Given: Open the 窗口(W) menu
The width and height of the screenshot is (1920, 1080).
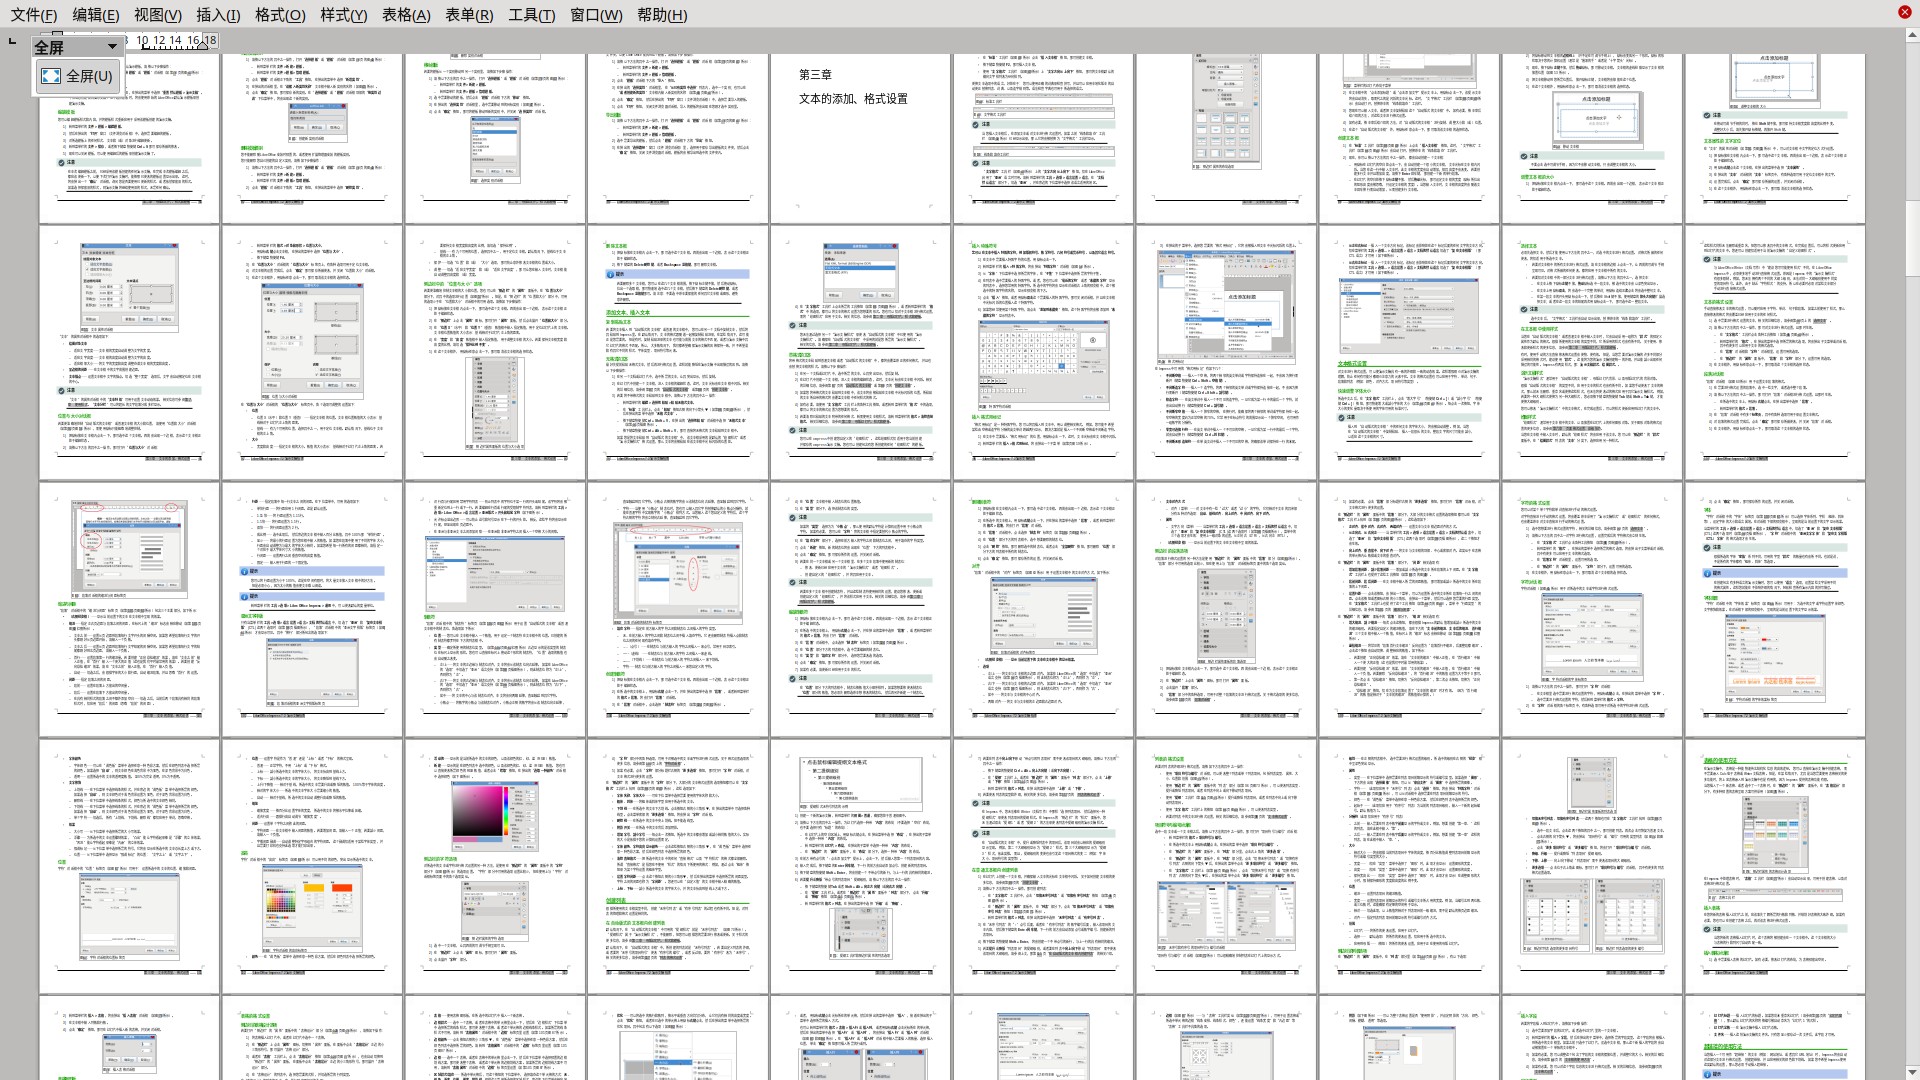Looking at the screenshot, I should (596, 15).
